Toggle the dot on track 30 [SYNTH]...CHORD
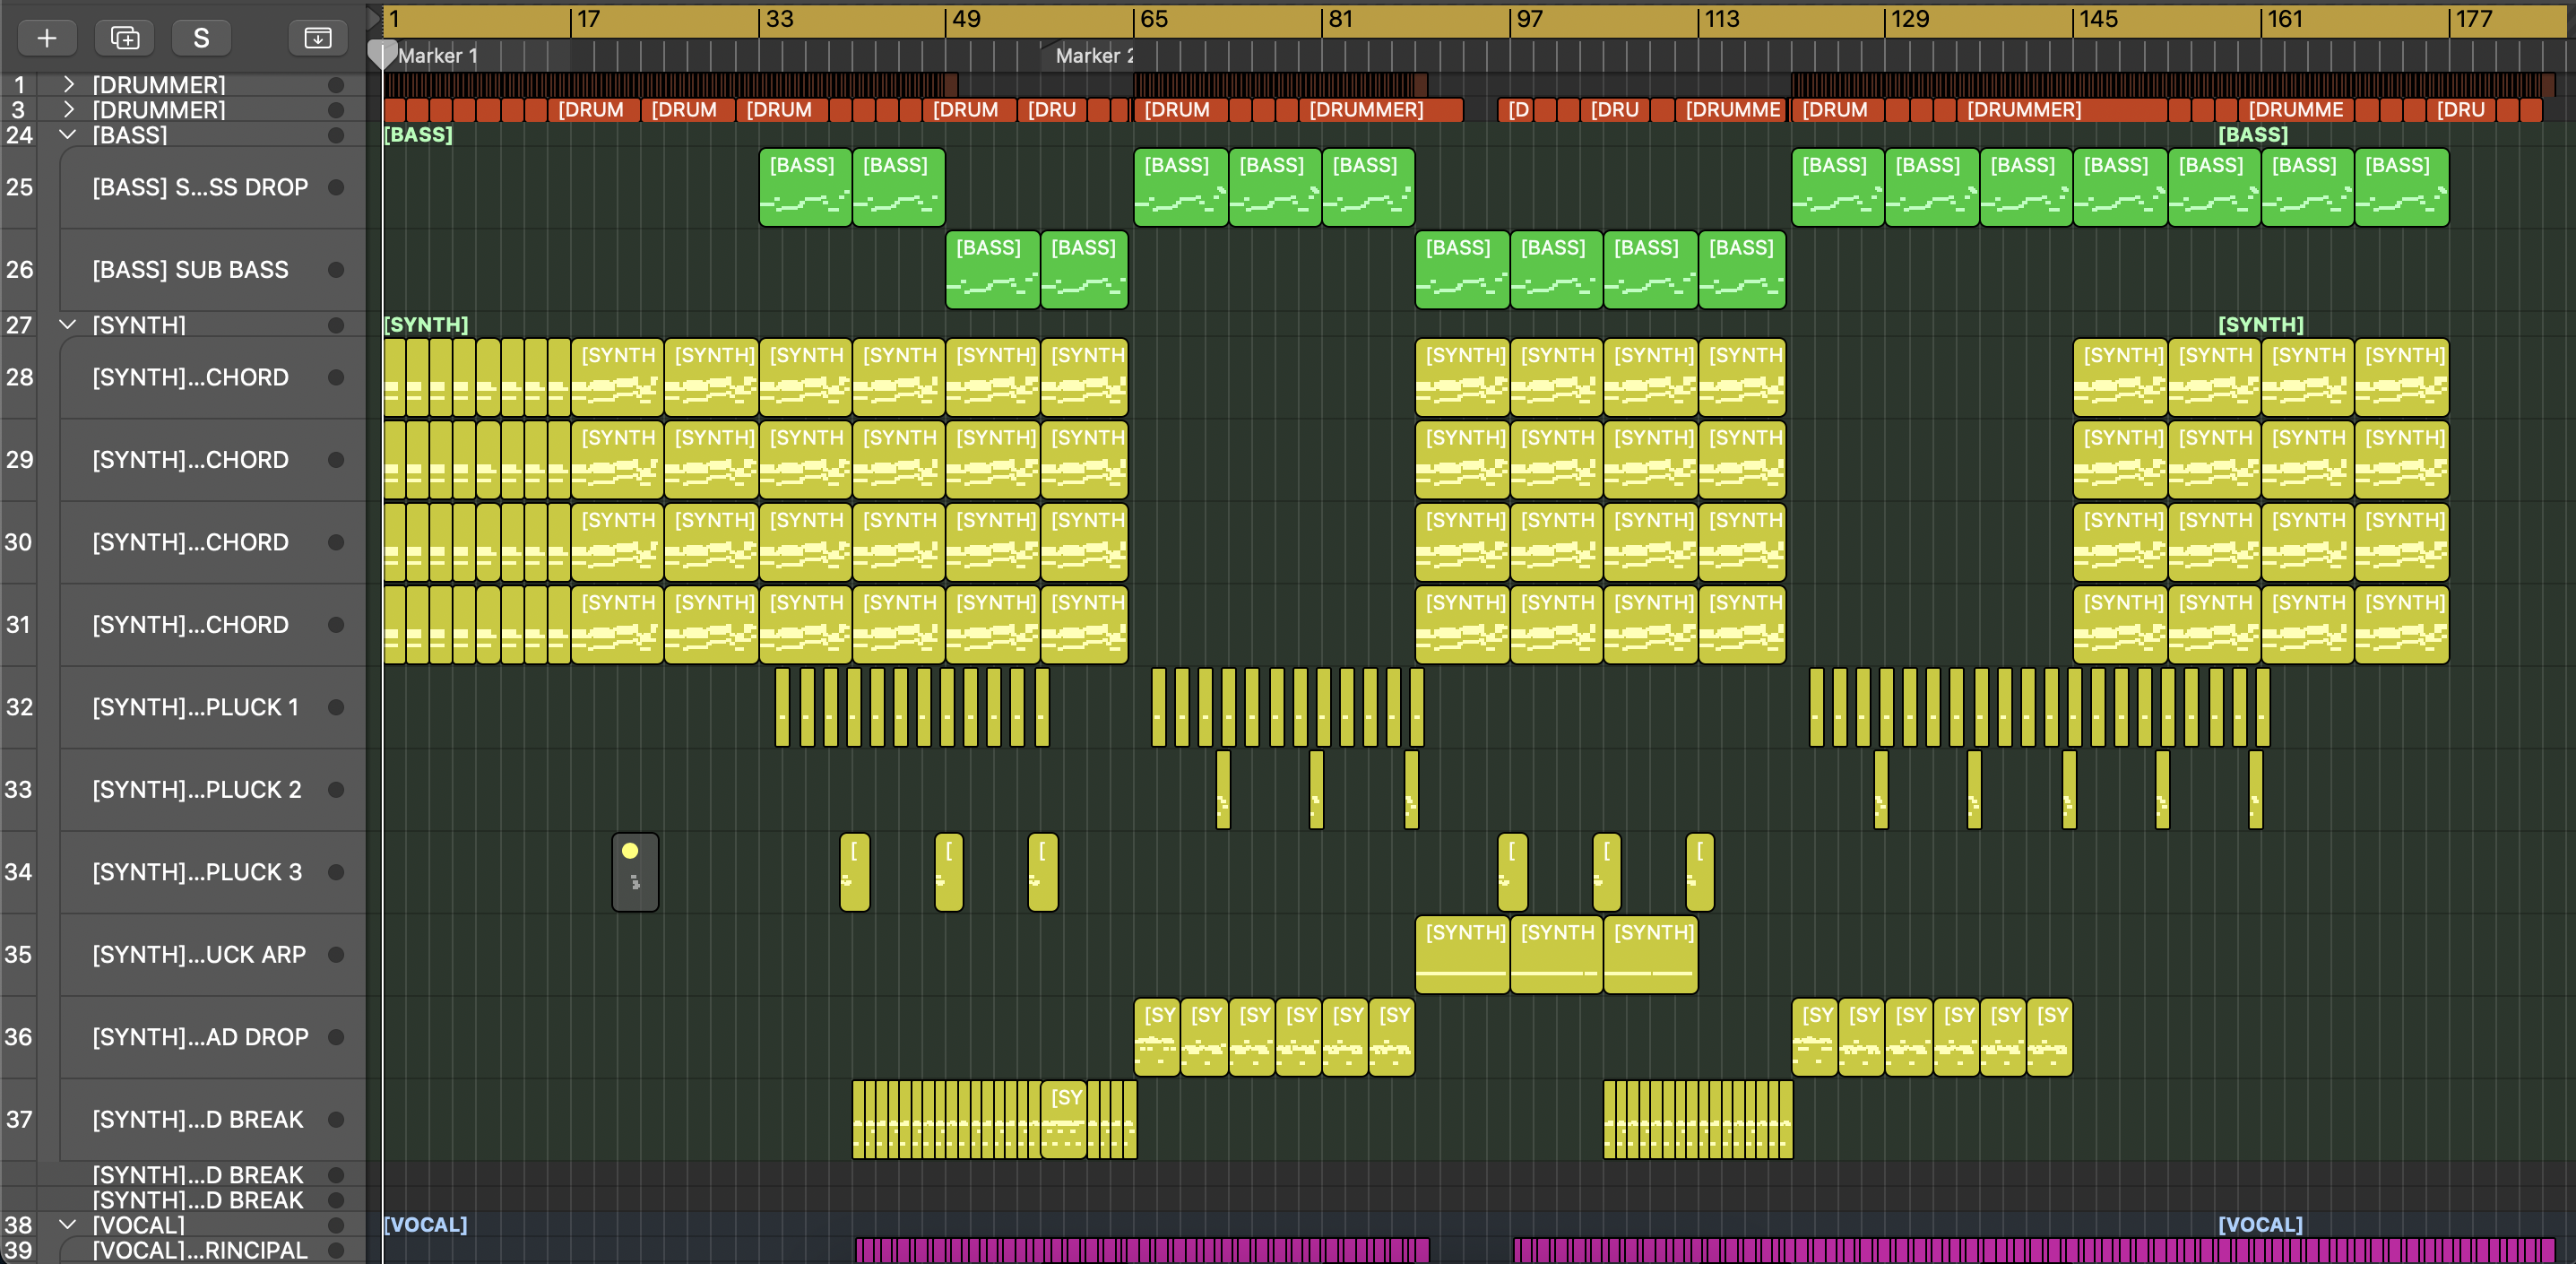The width and height of the screenshot is (2576, 1264). [x=336, y=542]
